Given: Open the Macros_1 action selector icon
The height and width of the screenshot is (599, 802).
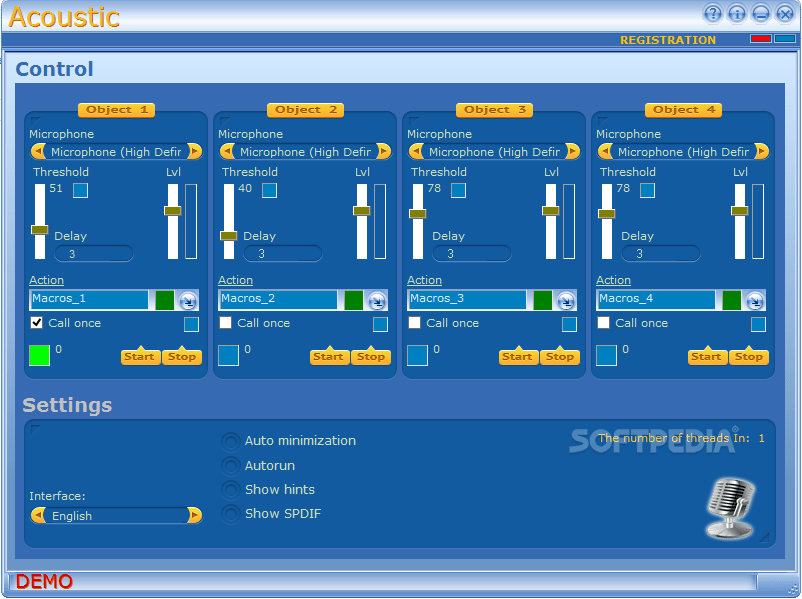Looking at the screenshot, I should pyautogui.click(x=185, y=300).
